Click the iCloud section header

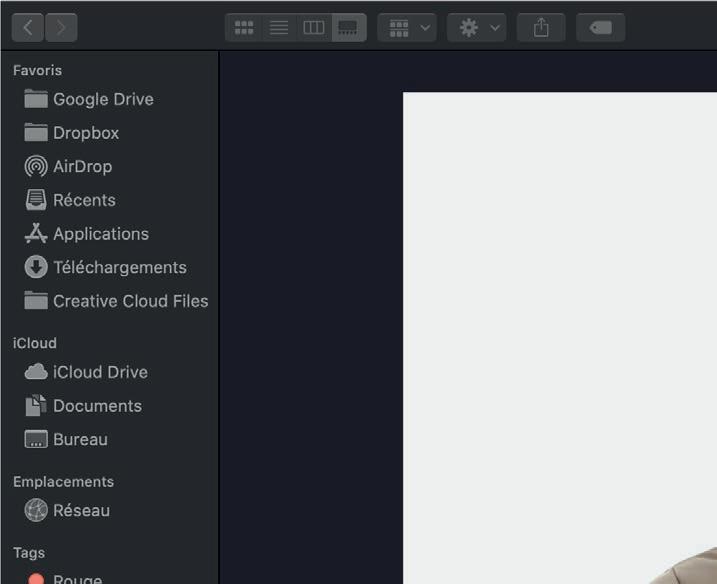35,343
